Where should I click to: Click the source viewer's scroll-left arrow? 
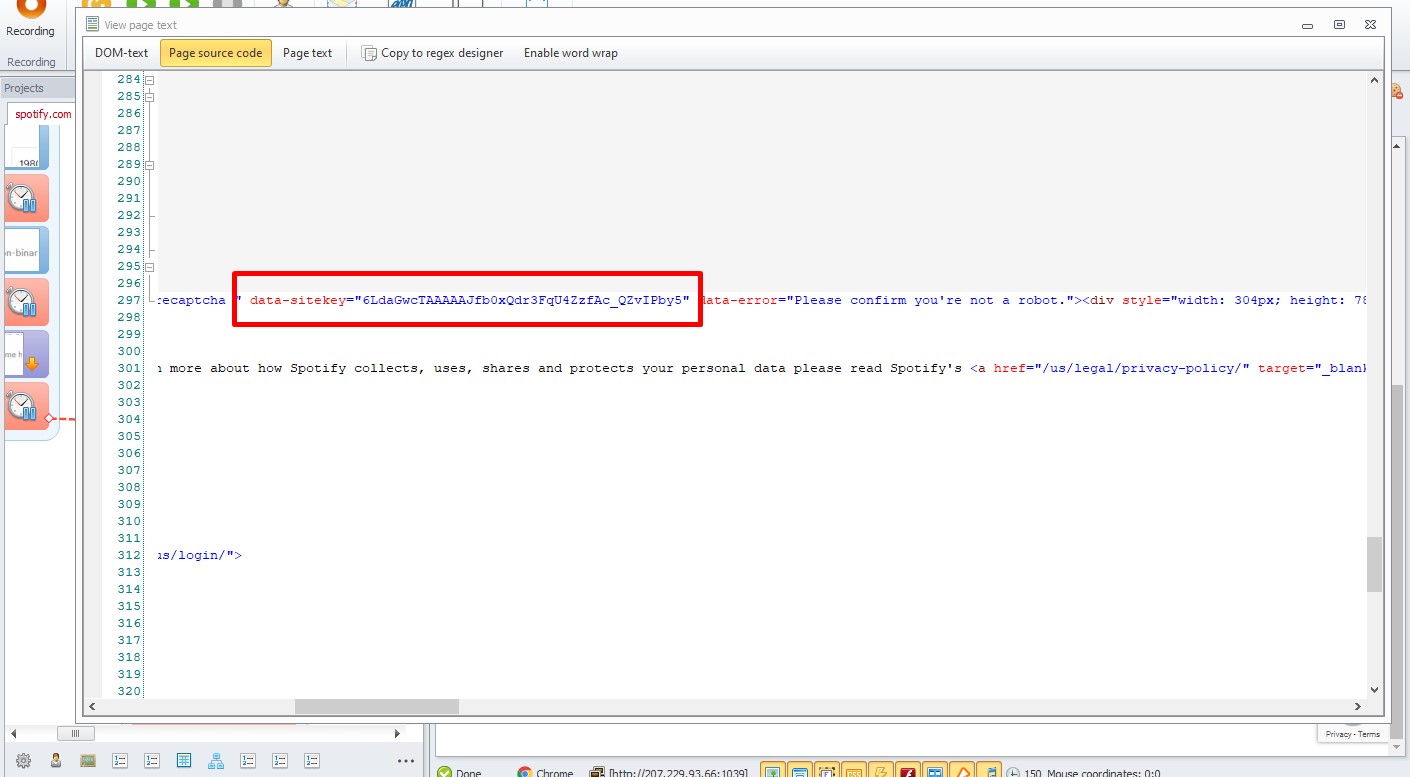tap(93, 706)
